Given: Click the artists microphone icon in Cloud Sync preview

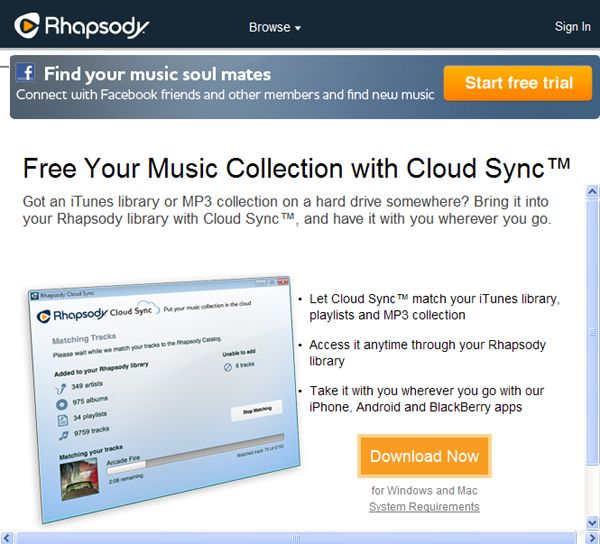Looking at the screenshot, I should point(61,389).
